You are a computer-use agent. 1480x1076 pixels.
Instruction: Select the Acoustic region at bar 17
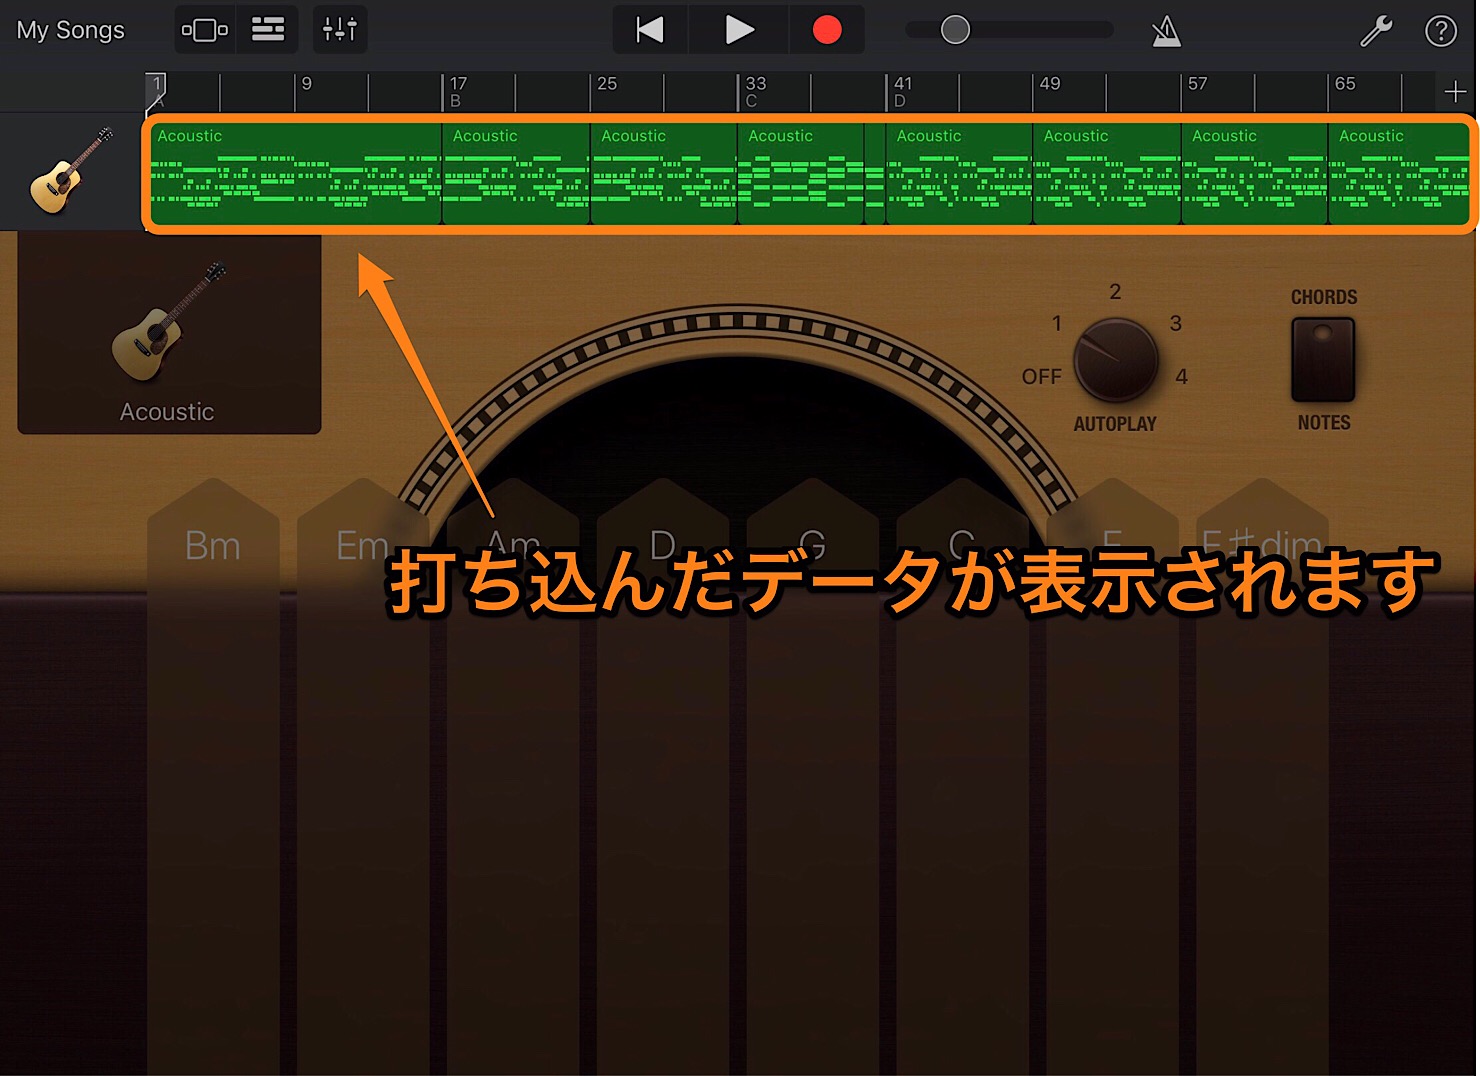pos(516,174)
